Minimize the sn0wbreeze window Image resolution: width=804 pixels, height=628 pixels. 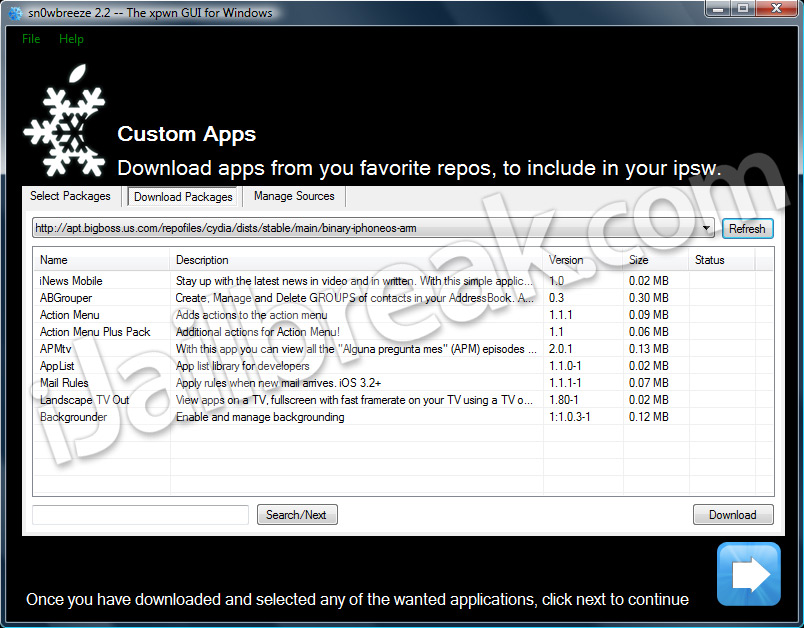pyautogui.click(x=718, y=9)
